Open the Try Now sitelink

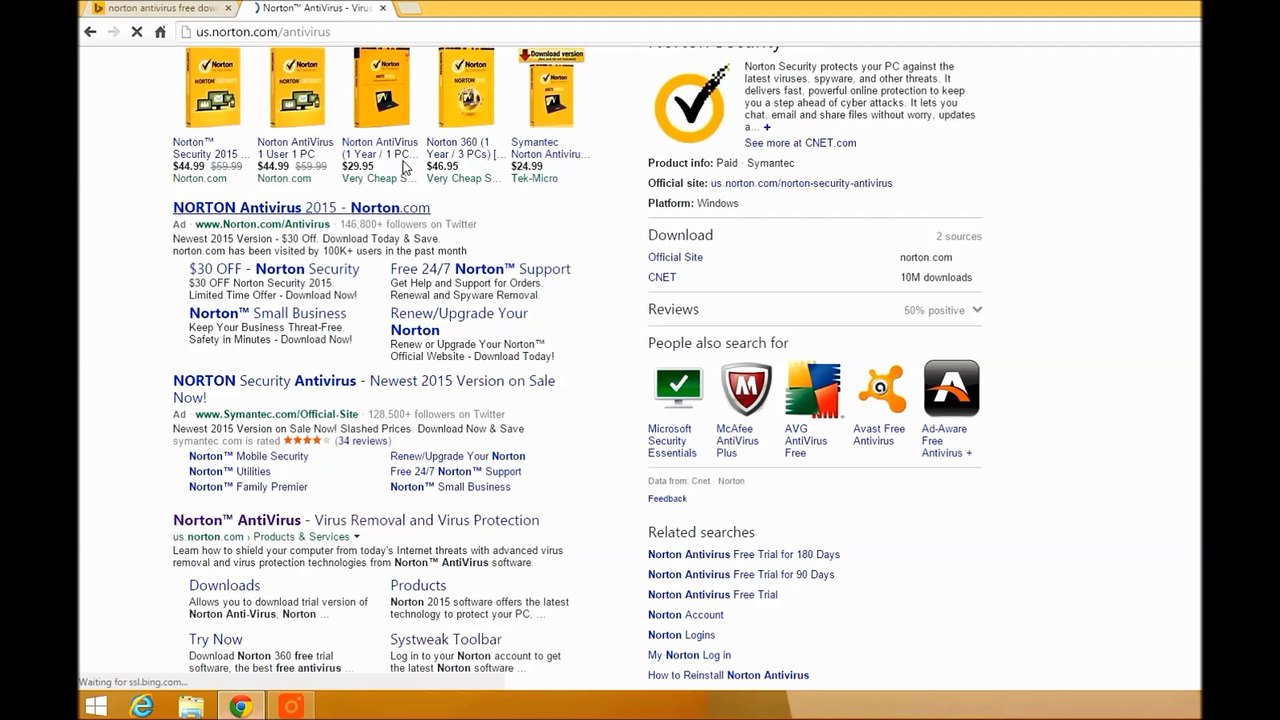(215, 640)
